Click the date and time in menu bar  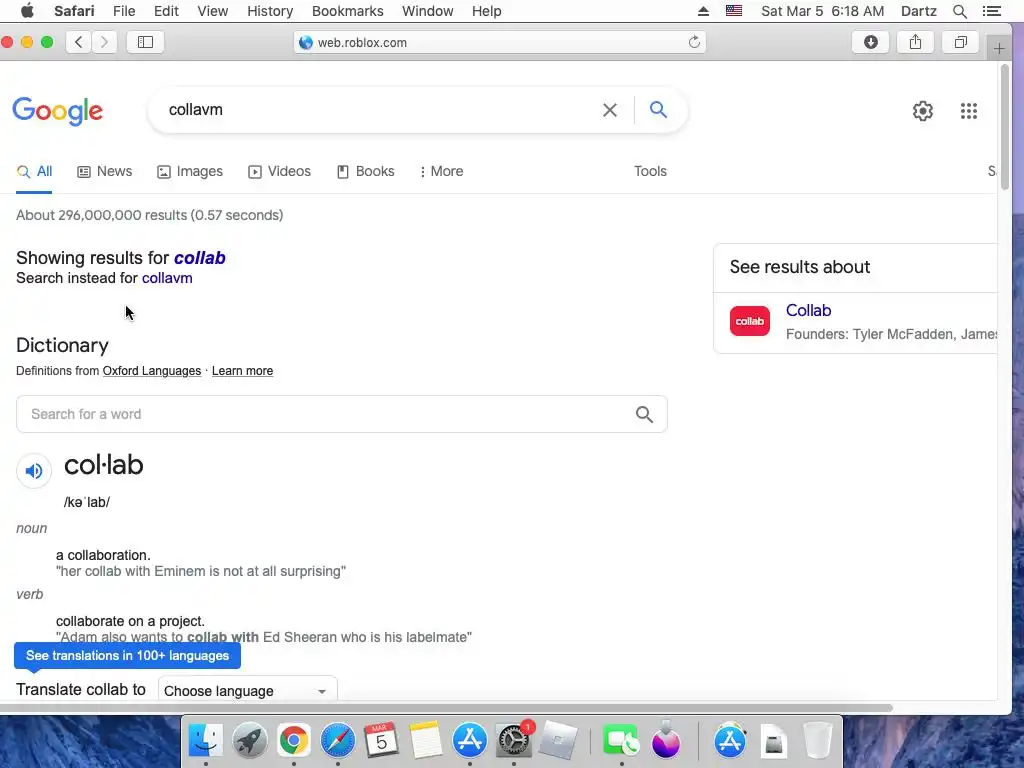(822, 11)
